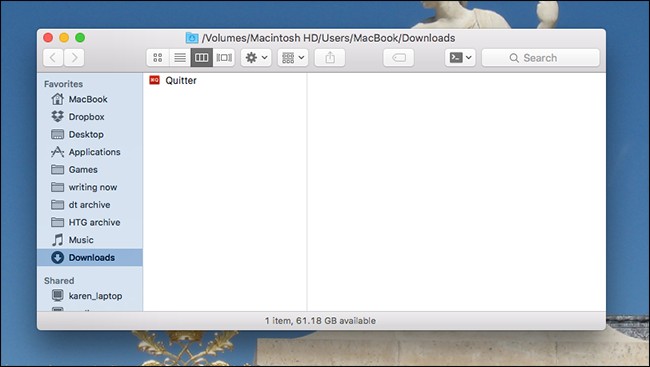
Task: Open dt archive folder
Action: click(90, 205)
